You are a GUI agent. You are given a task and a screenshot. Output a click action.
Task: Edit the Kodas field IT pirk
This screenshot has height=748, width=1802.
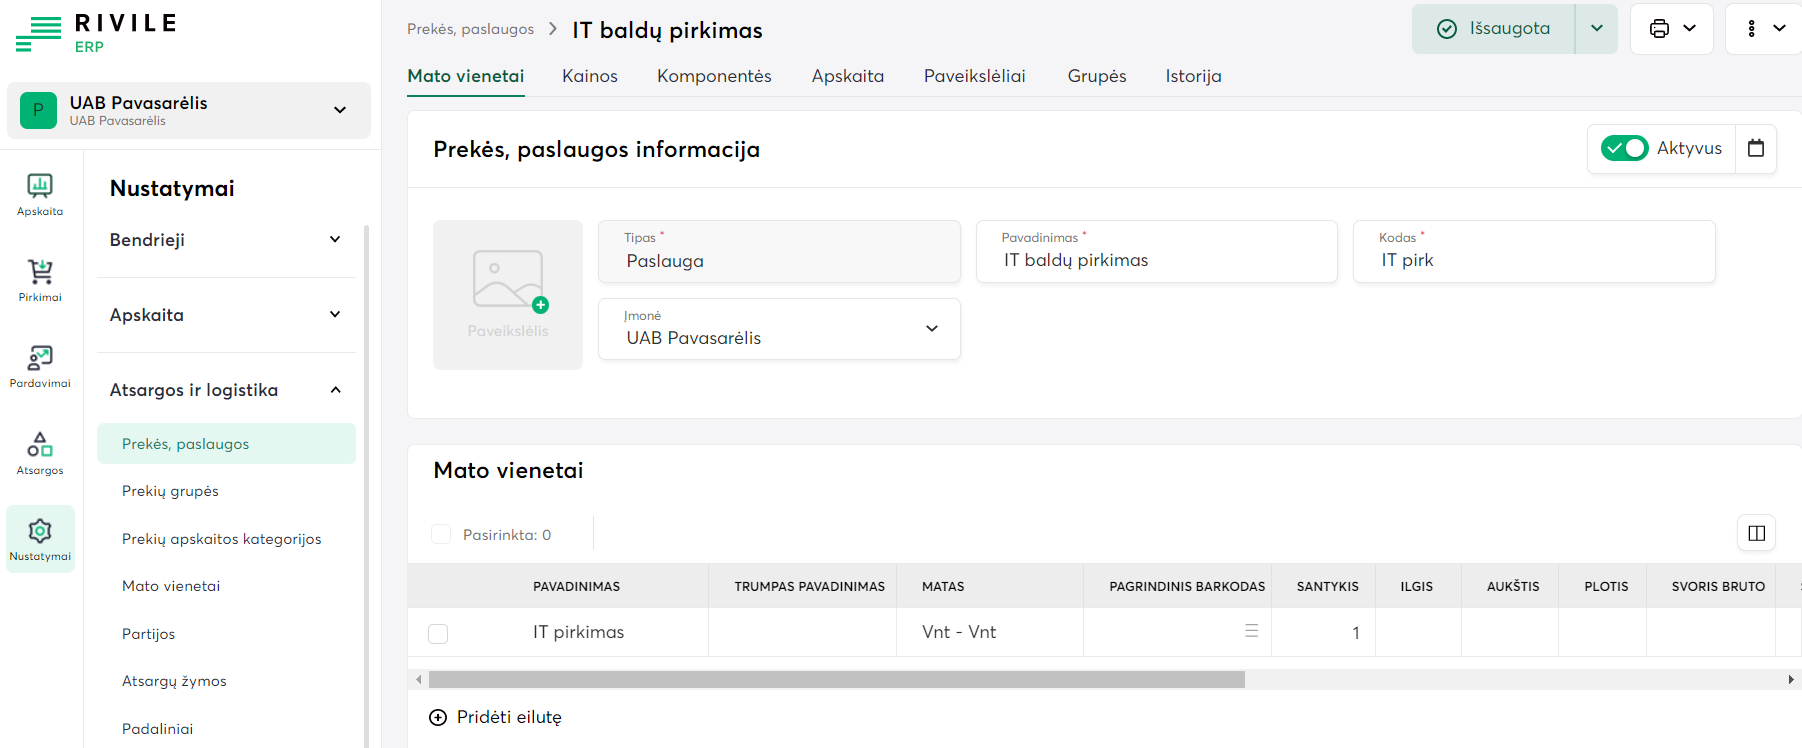(1534, 251)
